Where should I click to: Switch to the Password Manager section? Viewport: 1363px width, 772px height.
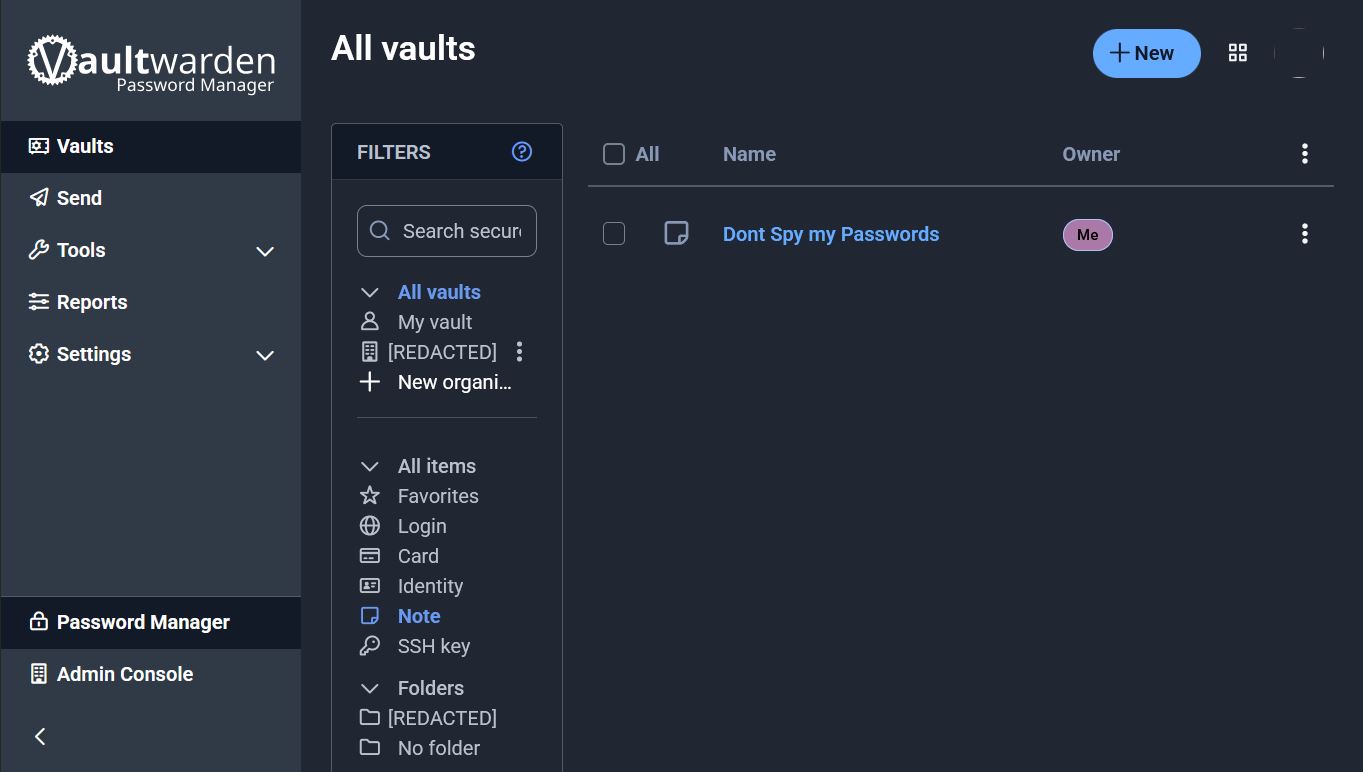tap(143, 622)
